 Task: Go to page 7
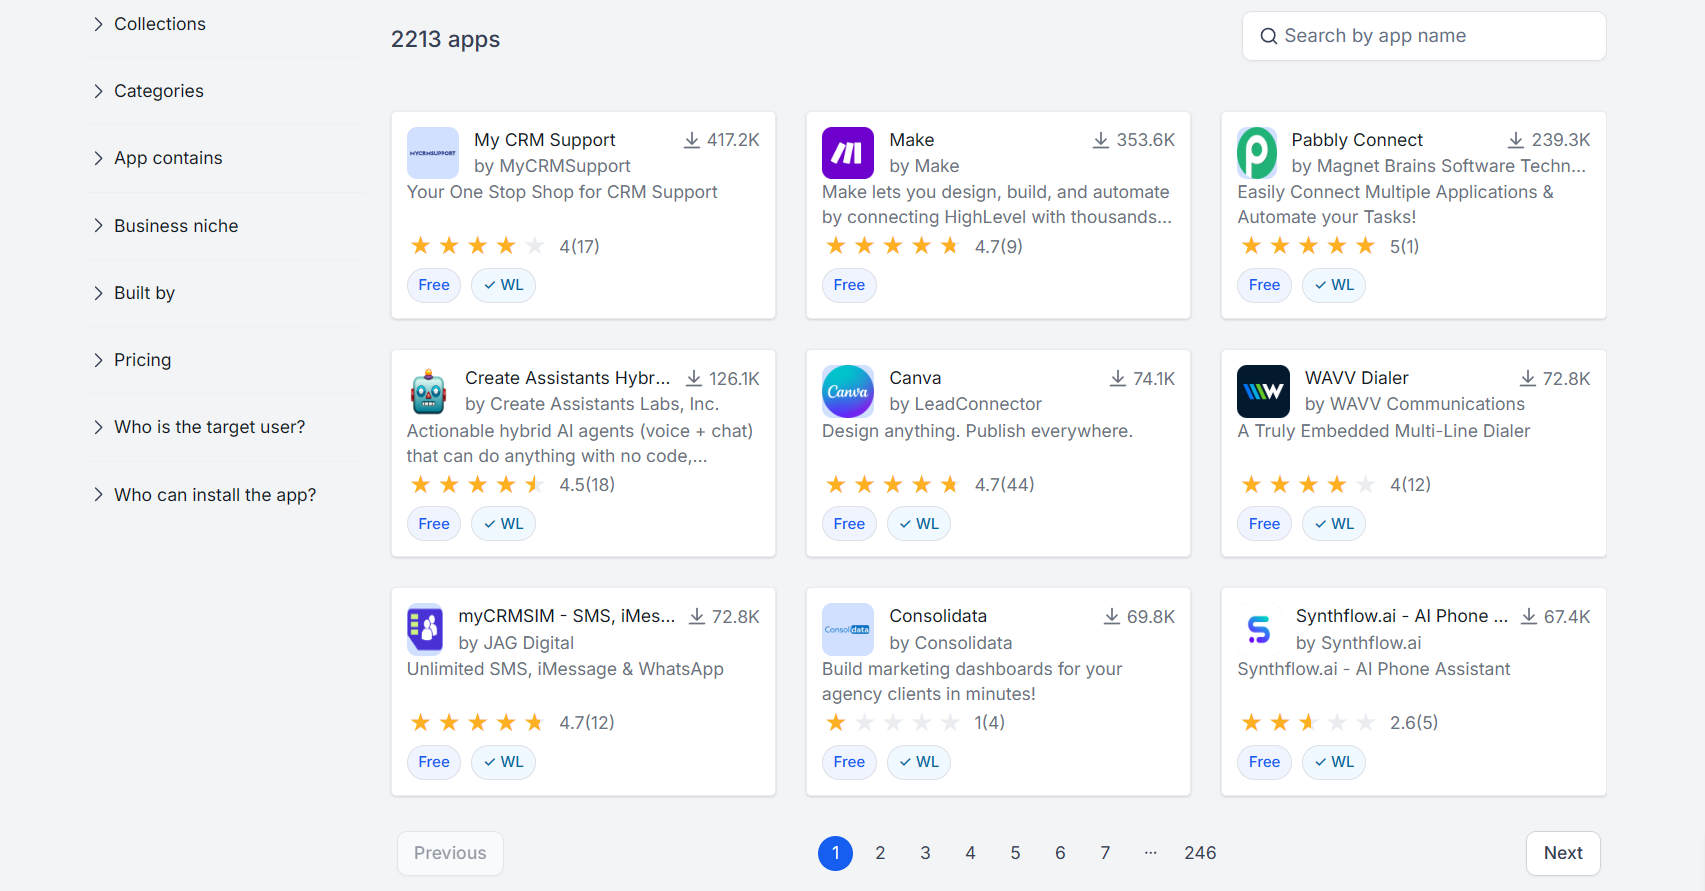point(1105,853)
